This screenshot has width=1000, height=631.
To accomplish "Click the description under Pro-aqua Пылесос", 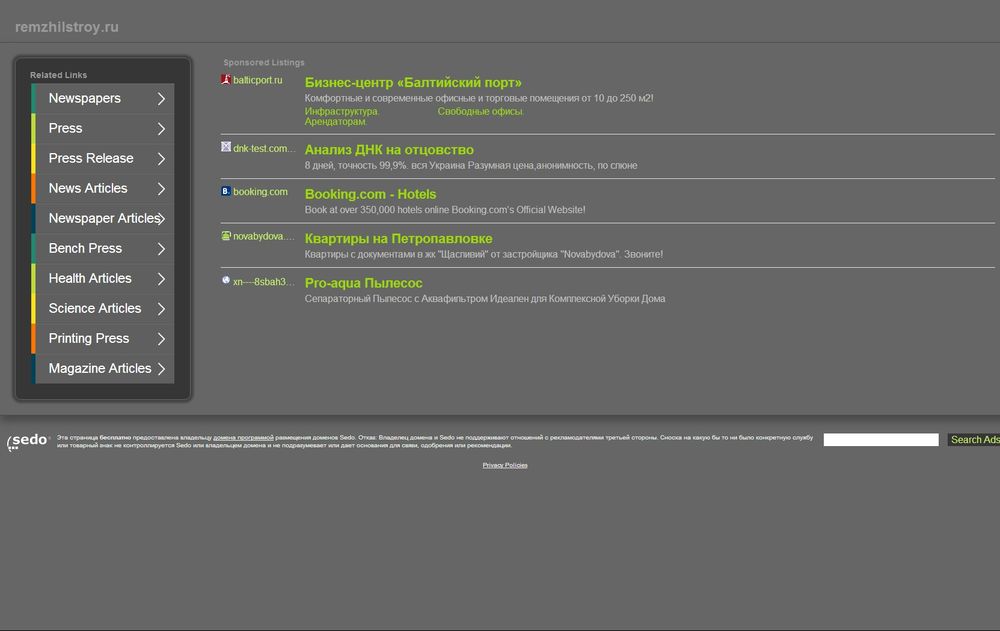I will (485, 299).
